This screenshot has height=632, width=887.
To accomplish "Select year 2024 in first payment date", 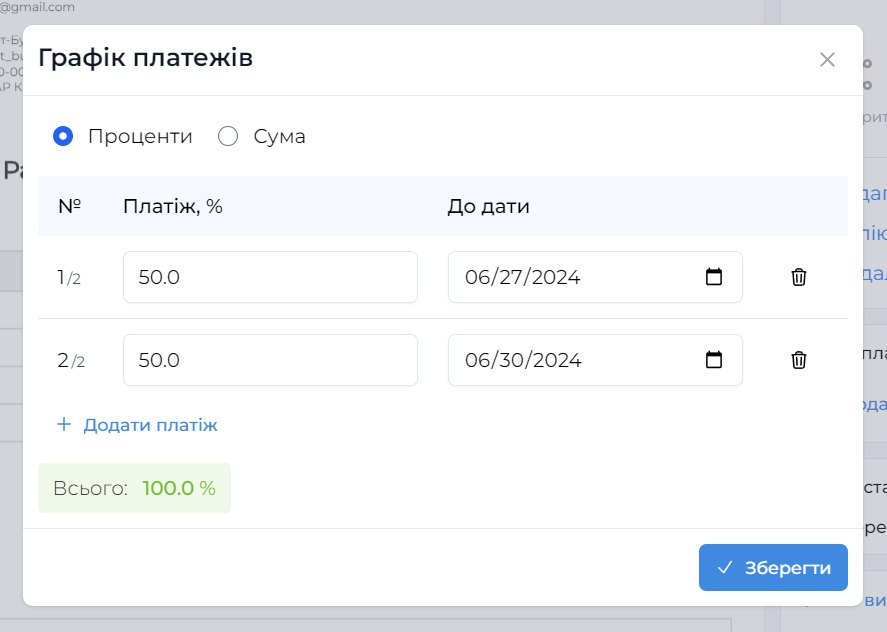I will coord(556,277).
